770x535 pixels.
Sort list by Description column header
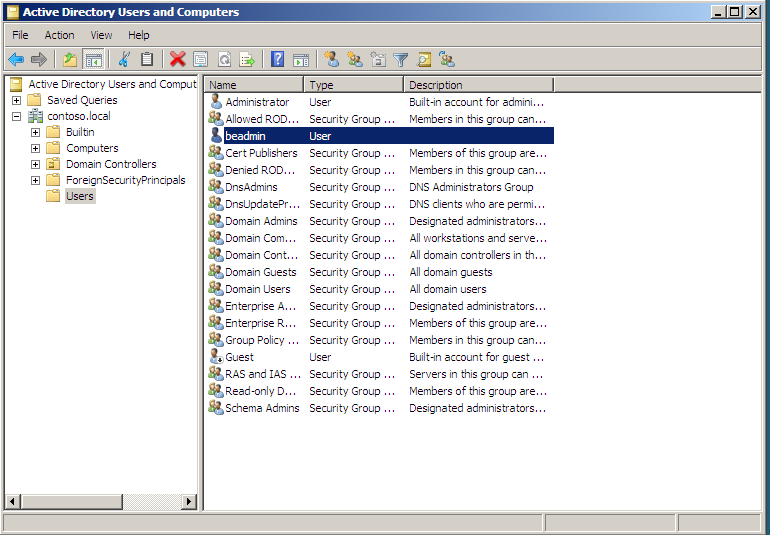click(479, 84)
